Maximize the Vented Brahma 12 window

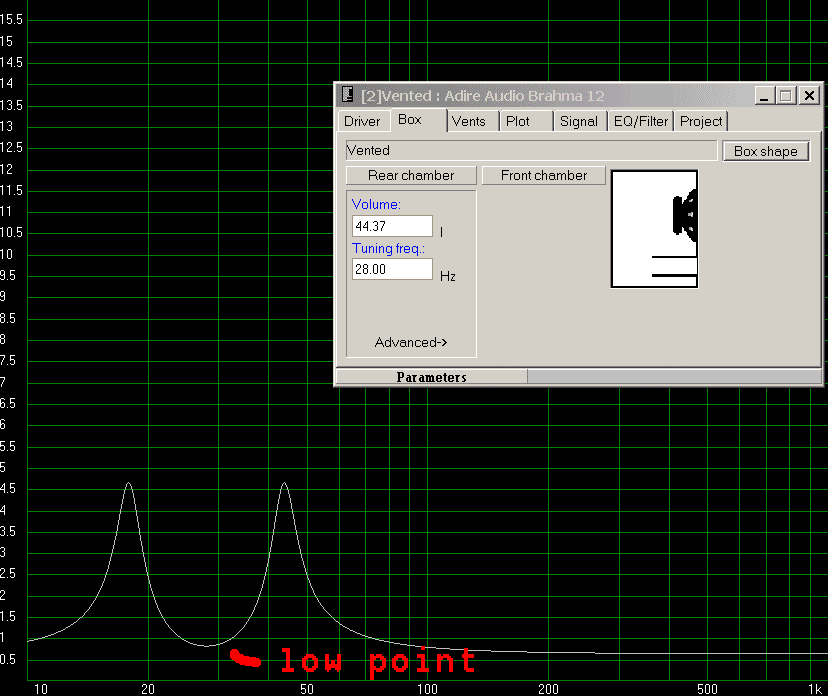786,96
